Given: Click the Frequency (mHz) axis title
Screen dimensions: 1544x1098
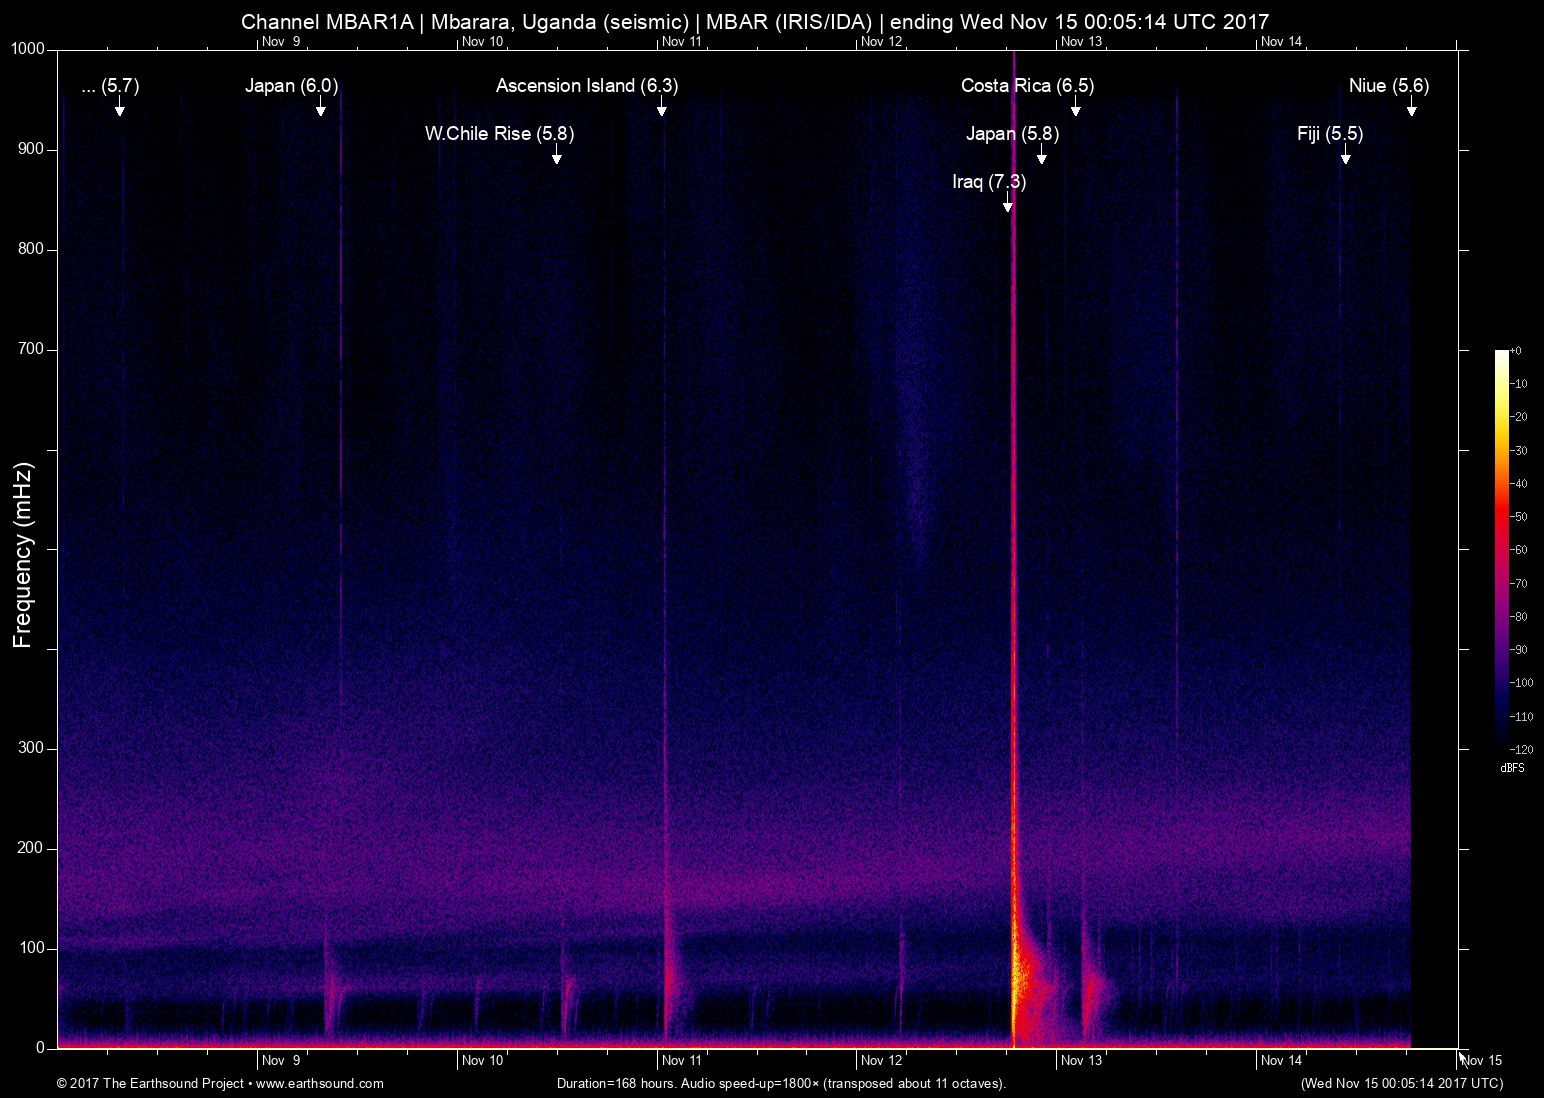Looking at the screenshot, I should pyautogui.click(x=23, y=555).
